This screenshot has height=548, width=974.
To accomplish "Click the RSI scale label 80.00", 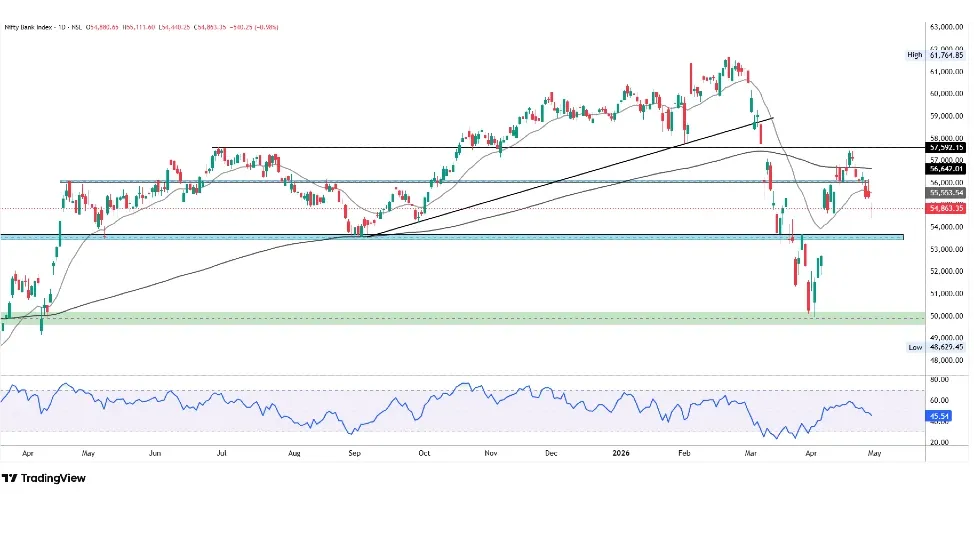I will tap(939, 379).
